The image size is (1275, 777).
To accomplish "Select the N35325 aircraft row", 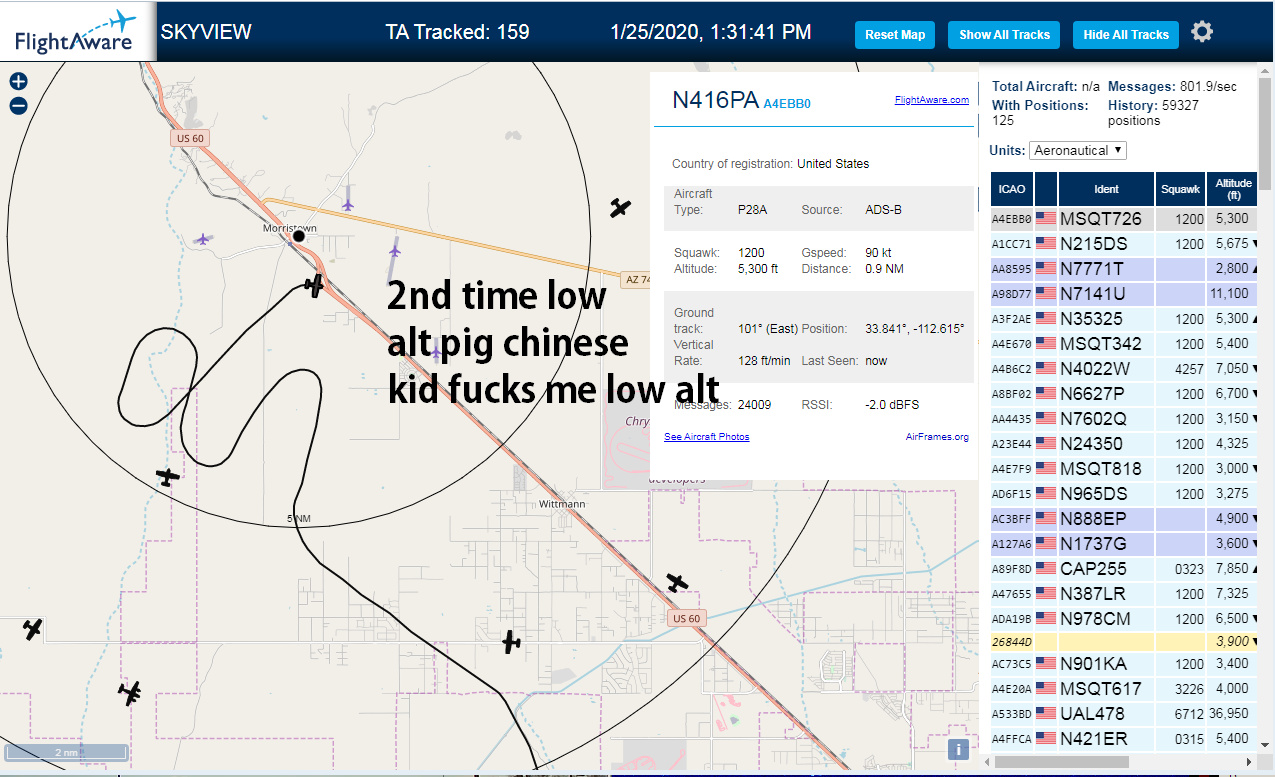I will pos(1124,319).
